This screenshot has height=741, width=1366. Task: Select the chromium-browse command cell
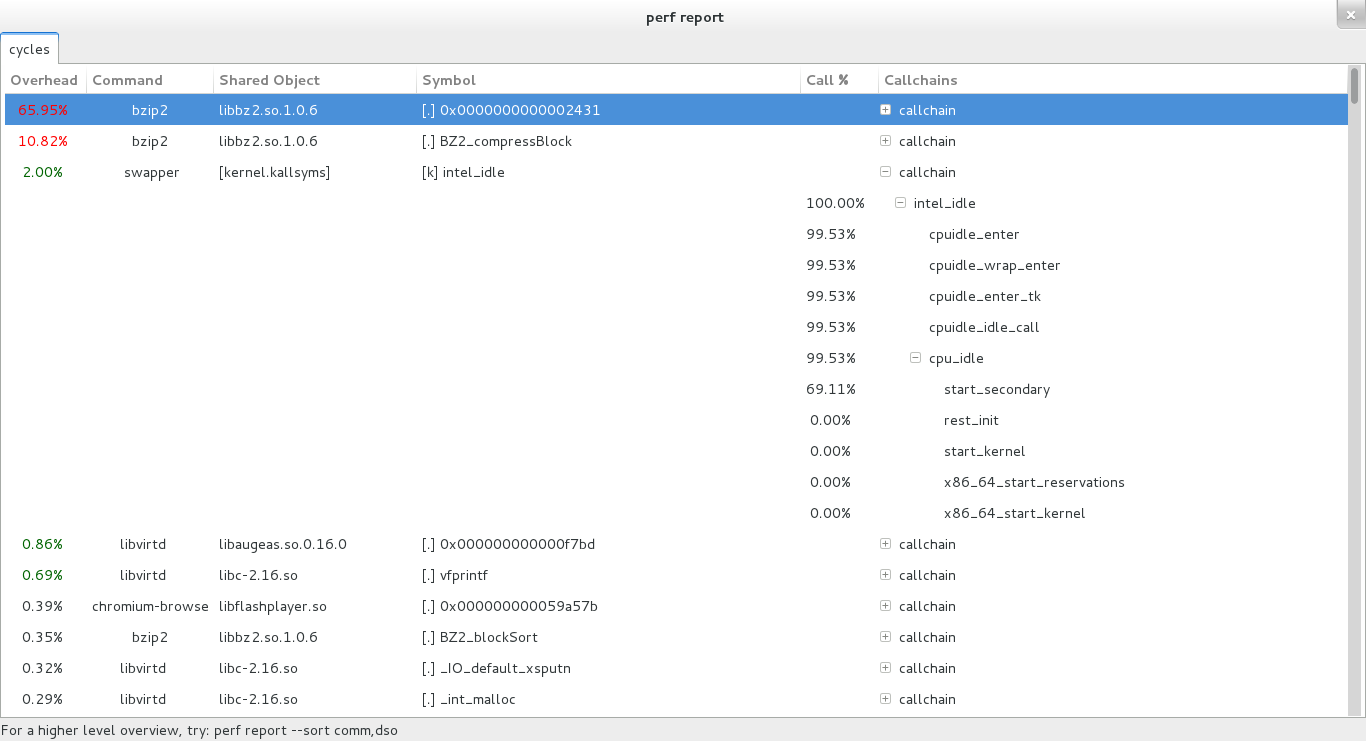point(150,606)
